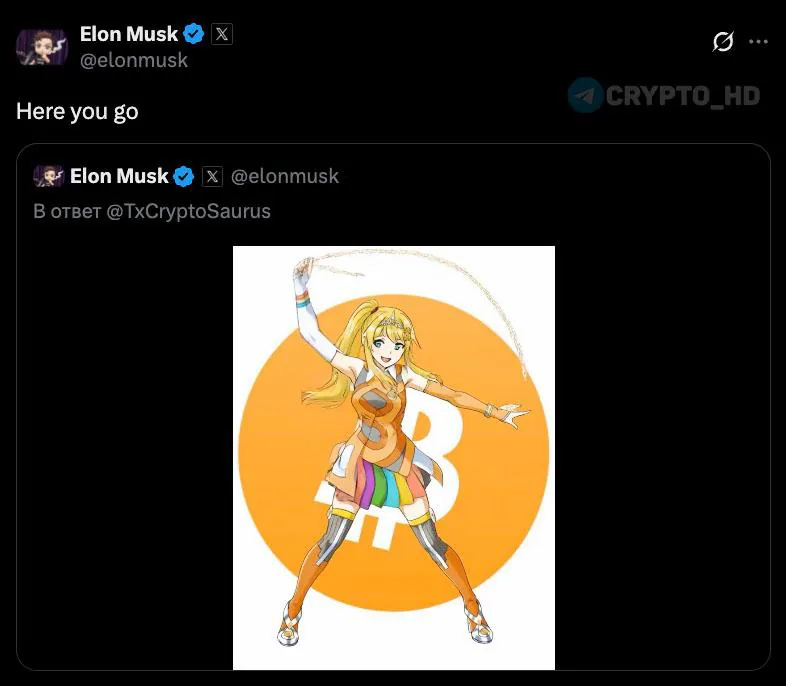The image size is (786, 686).
Task: Click the "В ответ" reply label
Action: click(x=67, y=211)
